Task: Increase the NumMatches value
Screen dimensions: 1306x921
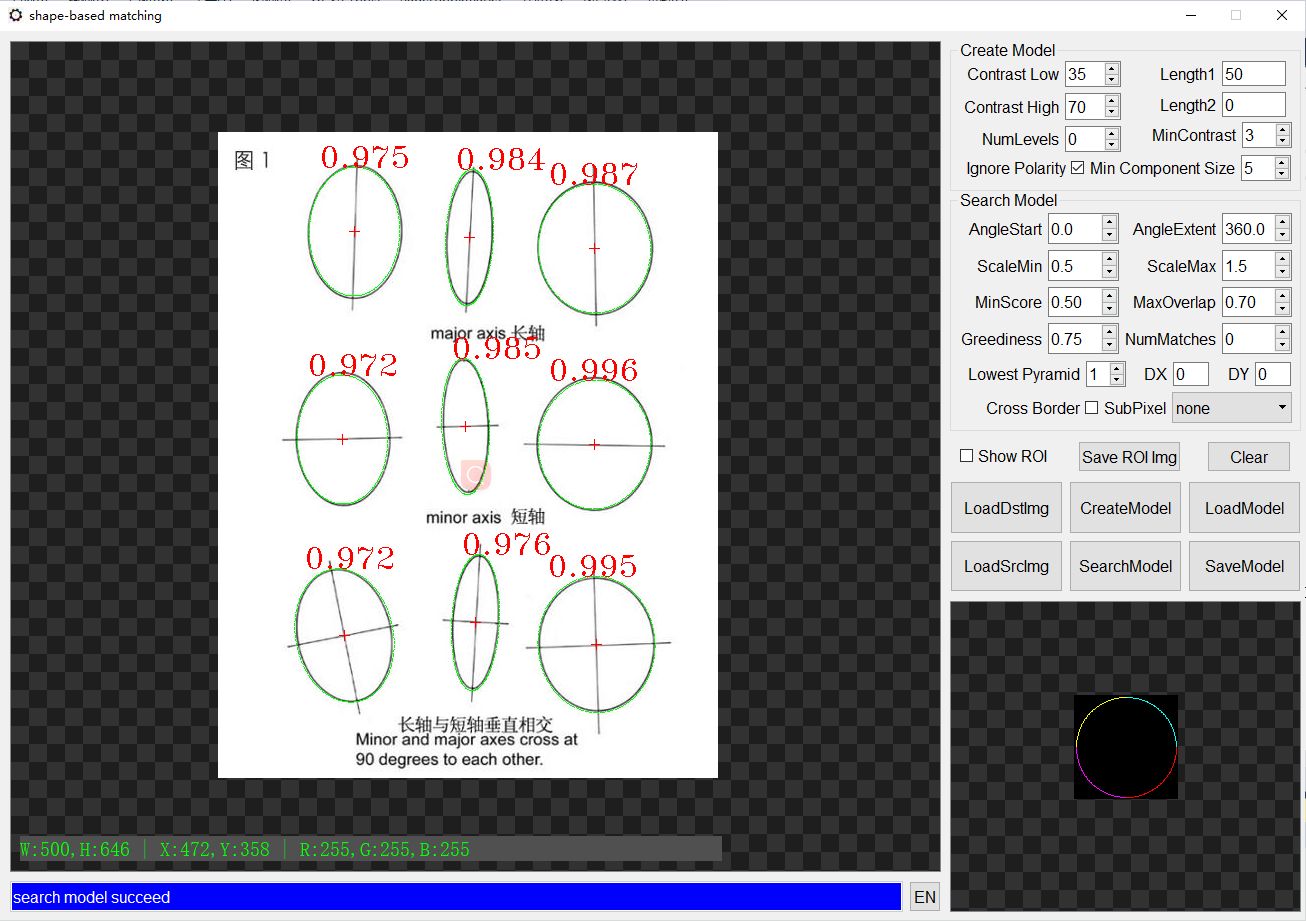Action: 1283,332
